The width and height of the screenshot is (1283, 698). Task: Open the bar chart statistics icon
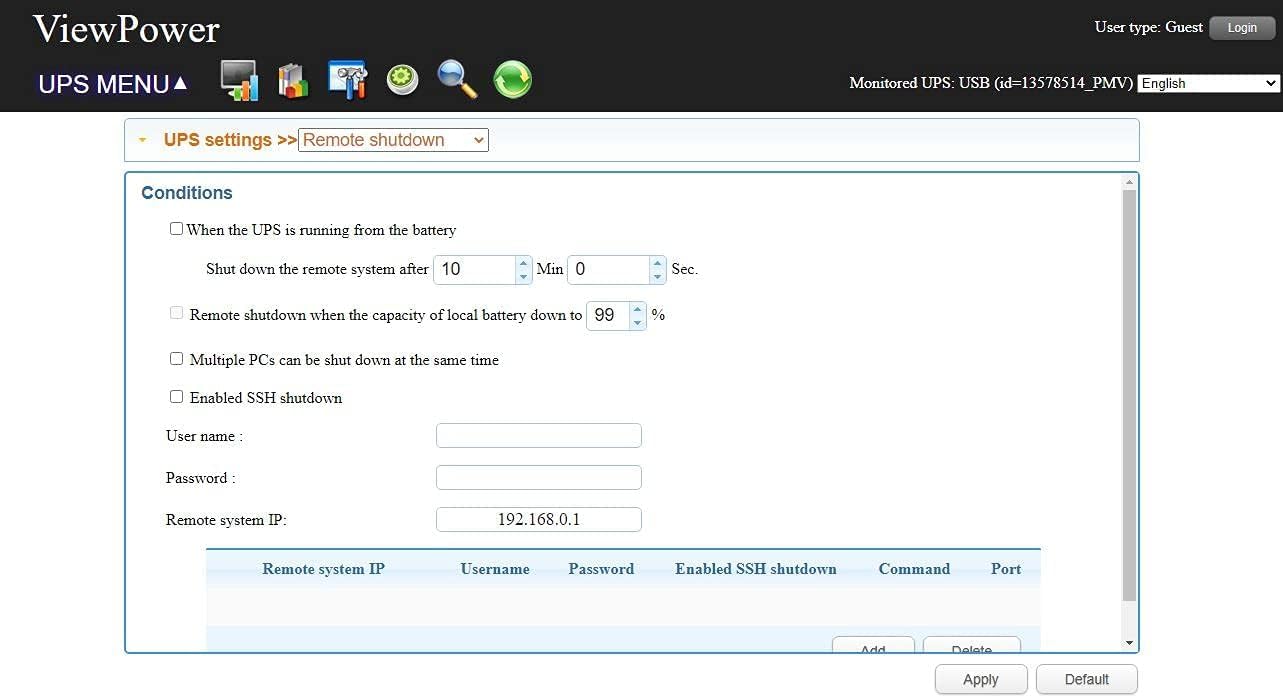[x=293, y=81]
